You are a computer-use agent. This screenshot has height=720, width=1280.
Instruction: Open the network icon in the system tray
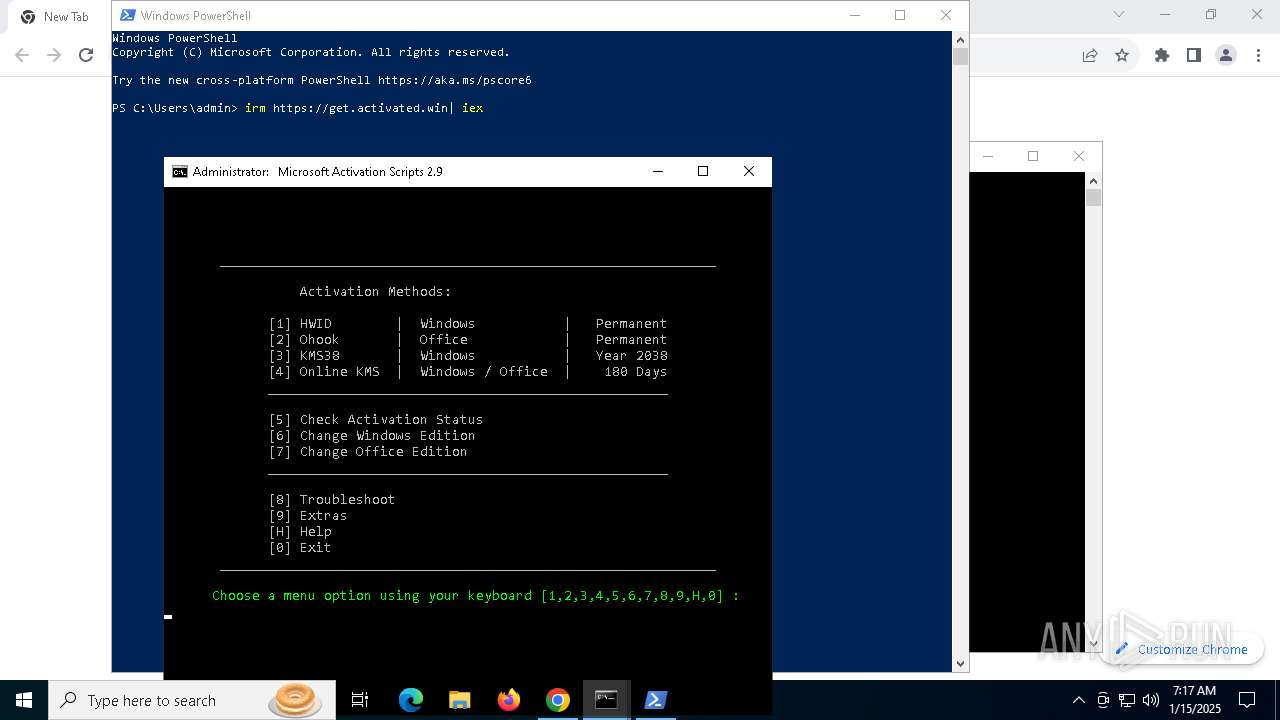[1127, 700]
